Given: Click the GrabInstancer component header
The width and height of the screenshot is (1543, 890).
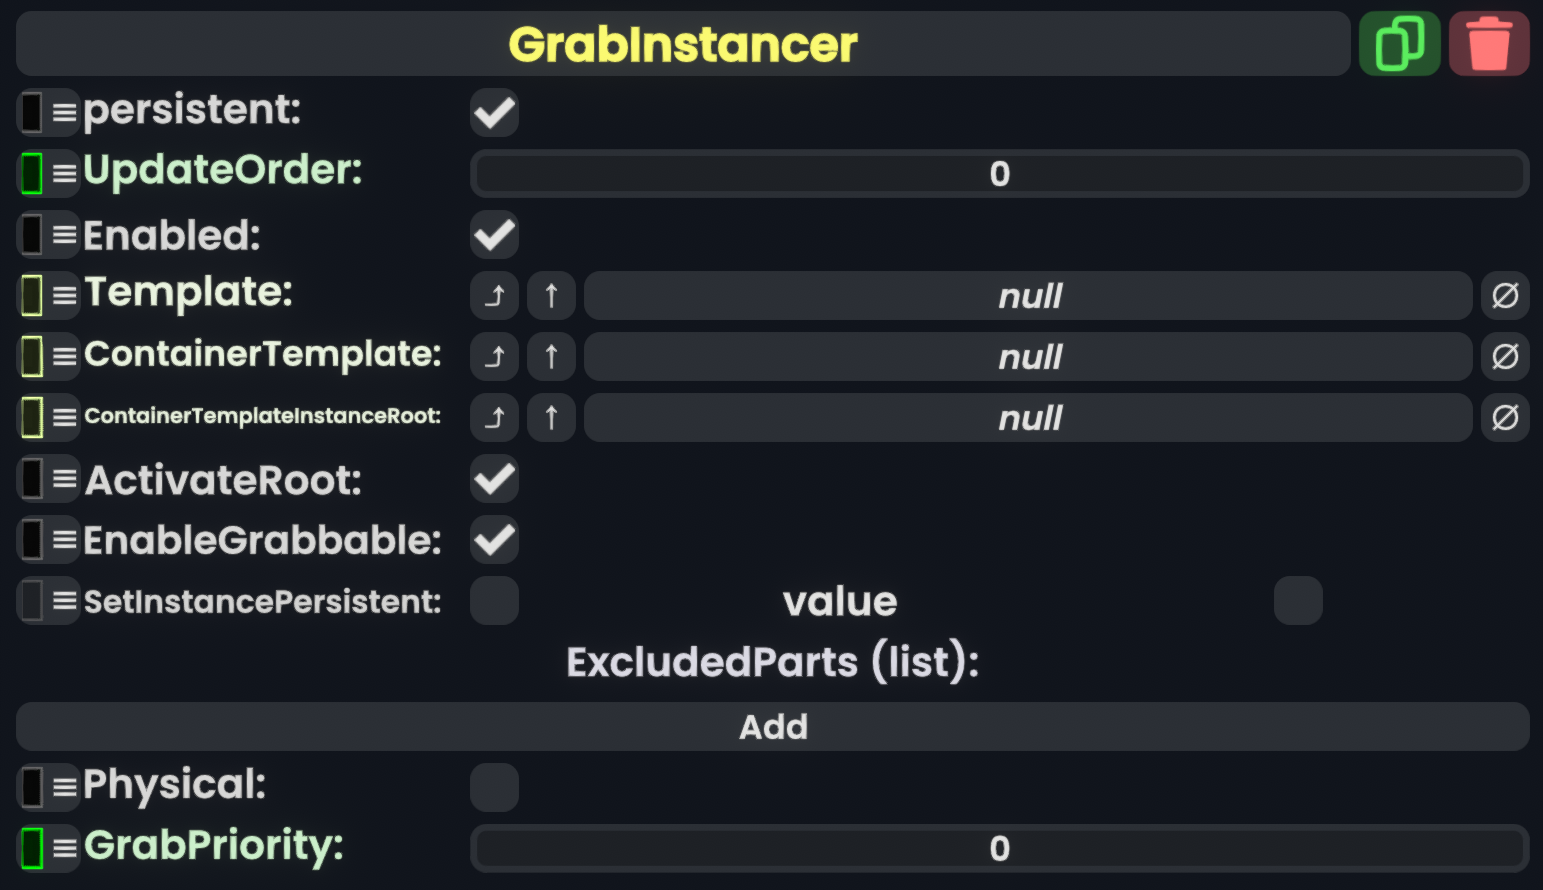Looking at the screenshot, I should 683,44.
